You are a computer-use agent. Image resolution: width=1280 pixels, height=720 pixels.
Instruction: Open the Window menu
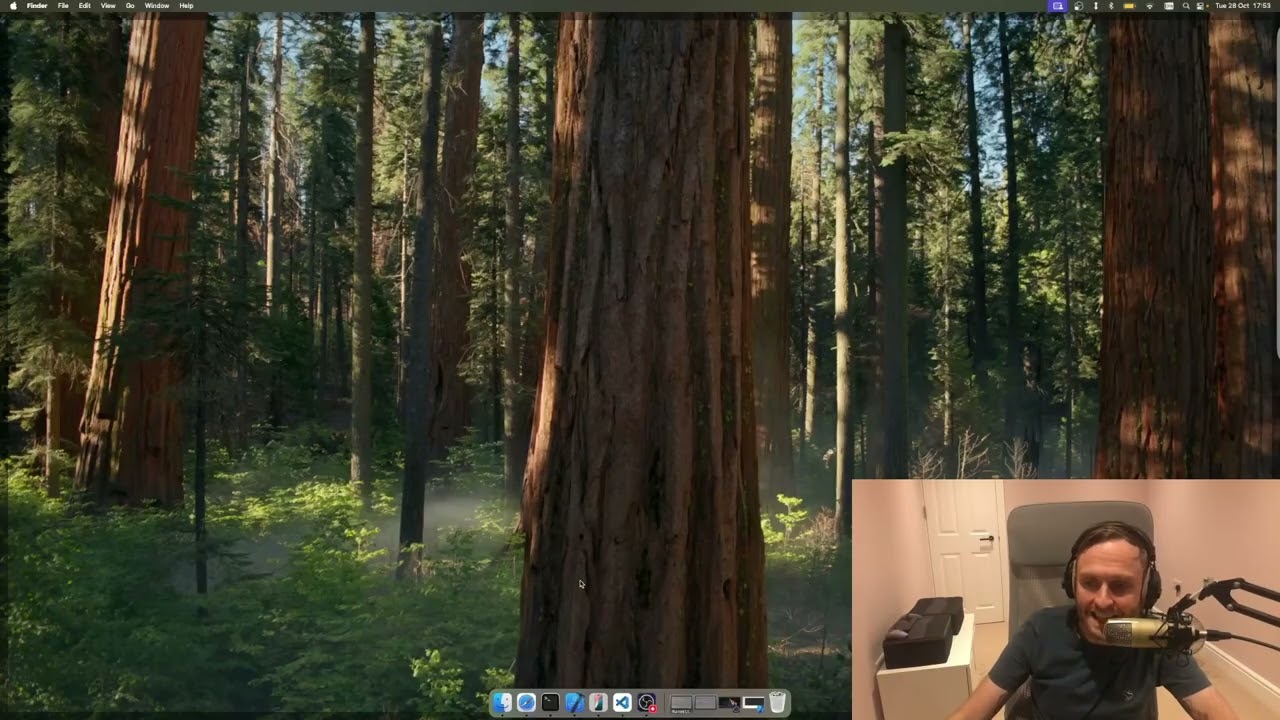[x=157, y=5]
